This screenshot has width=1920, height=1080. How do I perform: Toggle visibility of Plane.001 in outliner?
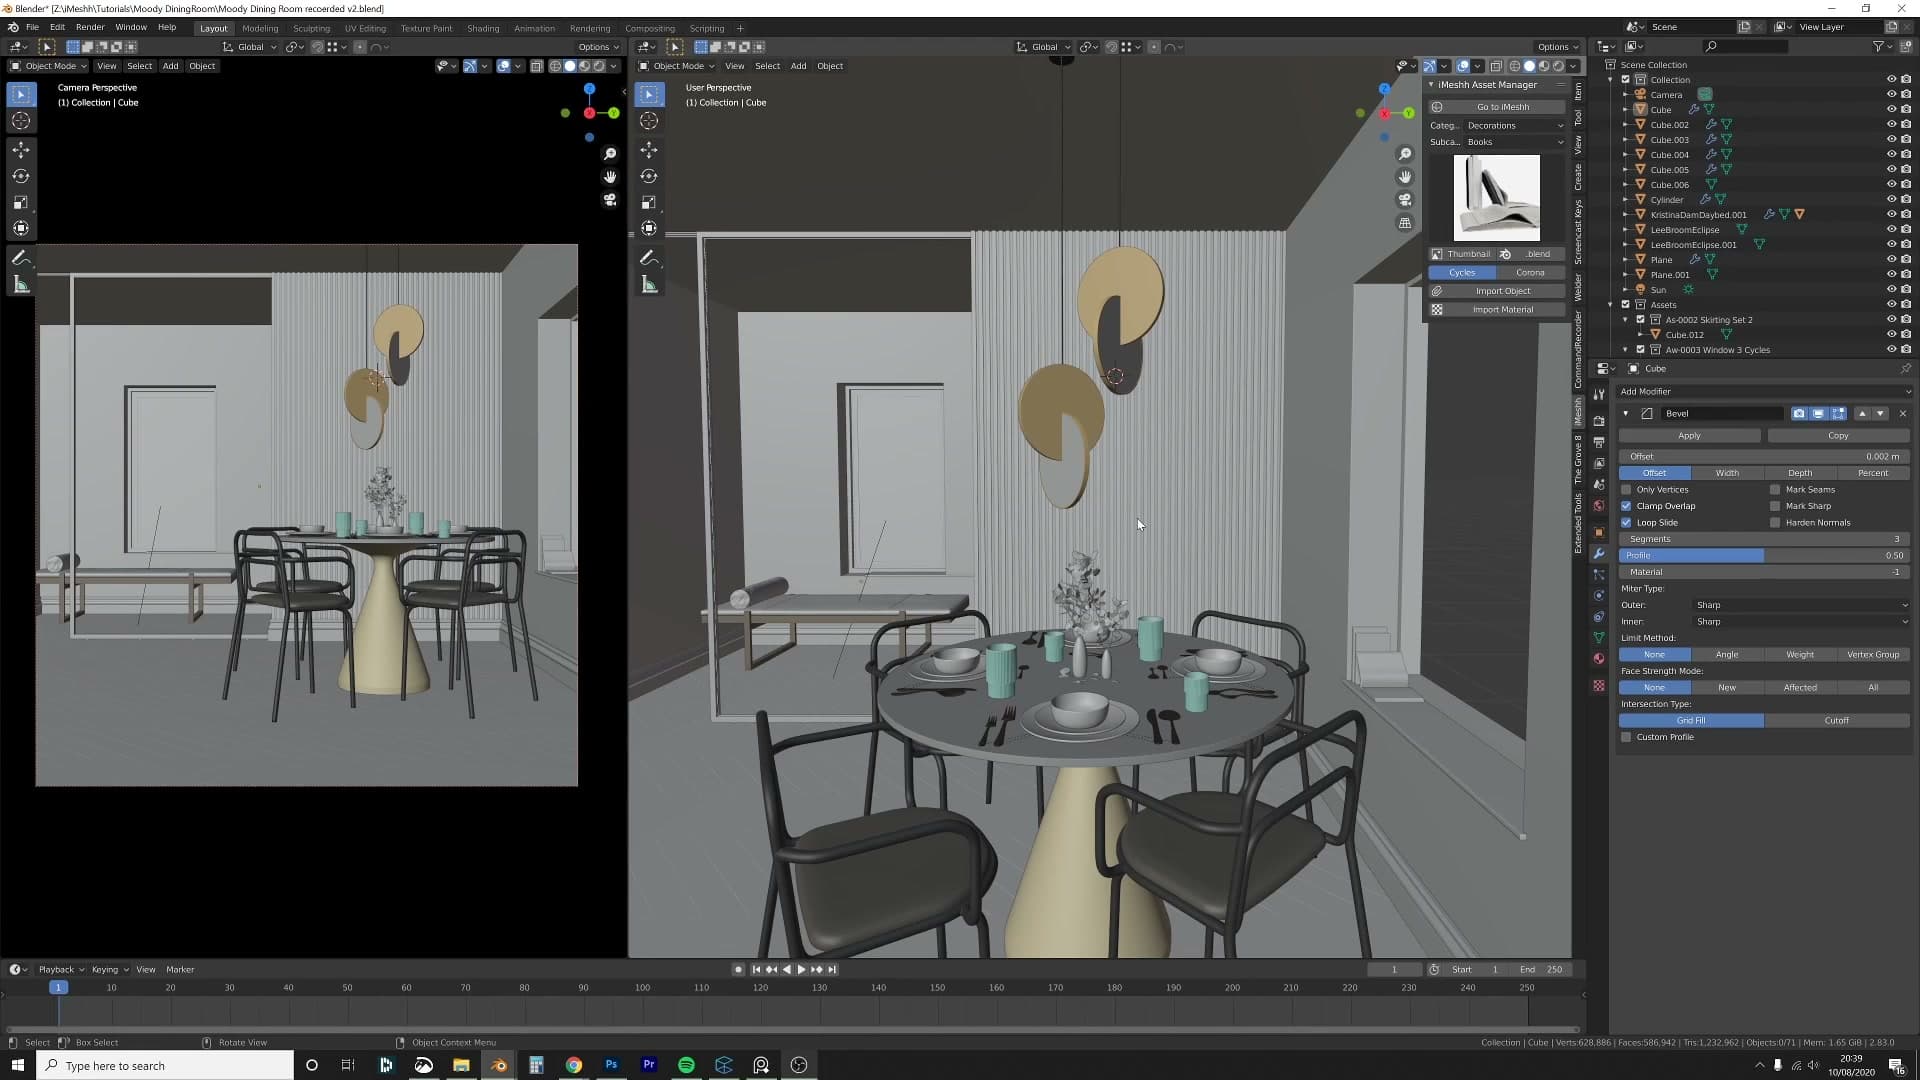tap(1891, 275)
